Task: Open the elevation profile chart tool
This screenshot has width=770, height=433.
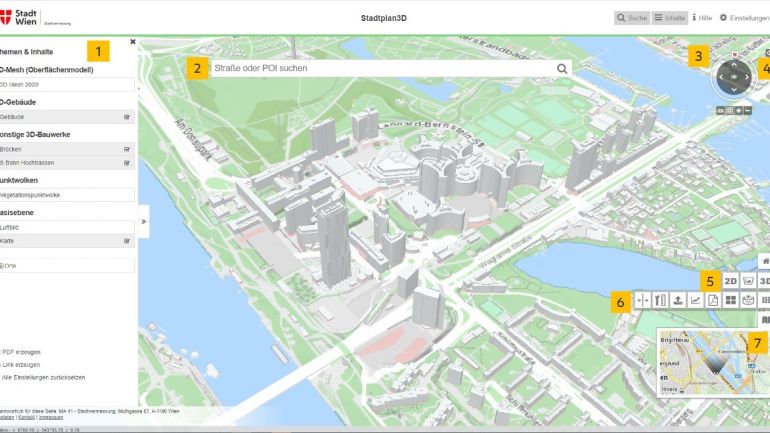Action: 695,300
